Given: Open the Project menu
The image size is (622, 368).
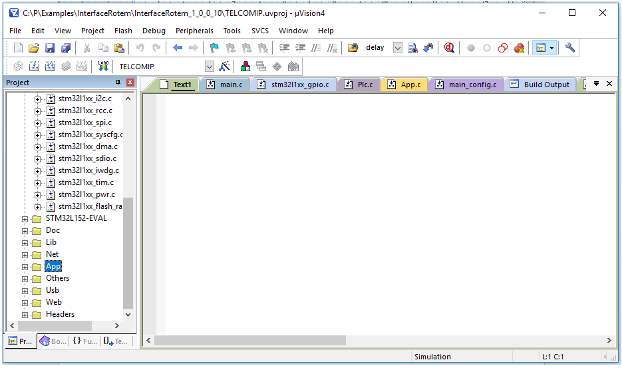Looking at the screenshot, I should pos(92,31).
